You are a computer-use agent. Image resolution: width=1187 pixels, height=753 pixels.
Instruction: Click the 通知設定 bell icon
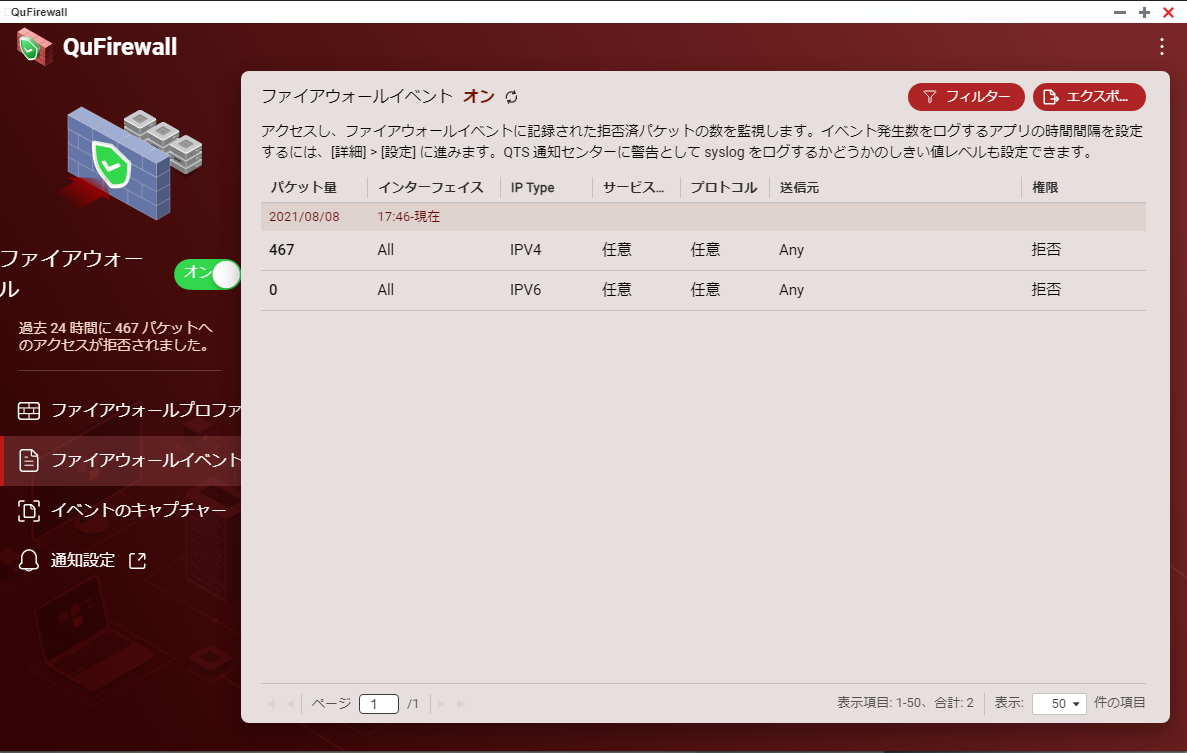point(29,561)
